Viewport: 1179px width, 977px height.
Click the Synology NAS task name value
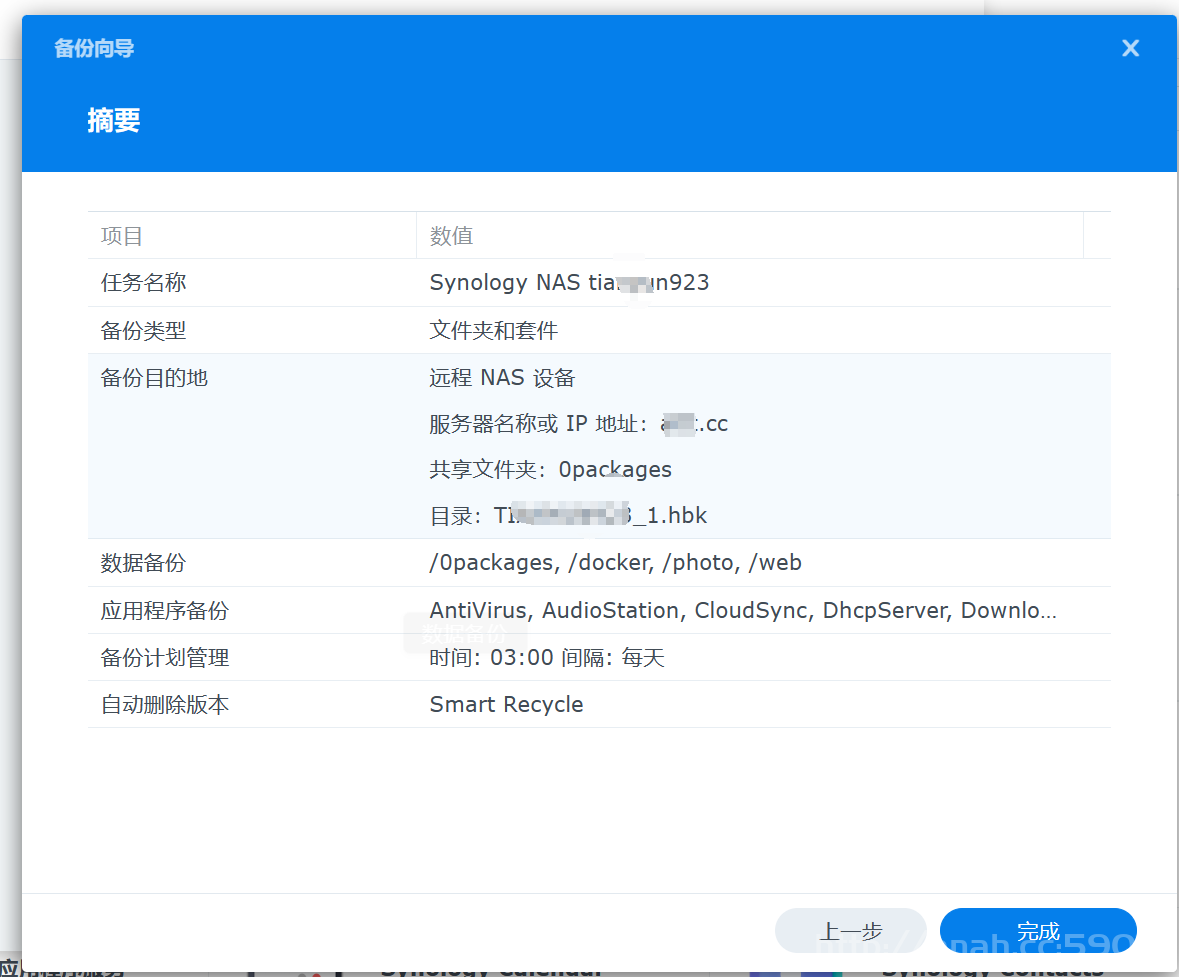[x=569, y=283]
